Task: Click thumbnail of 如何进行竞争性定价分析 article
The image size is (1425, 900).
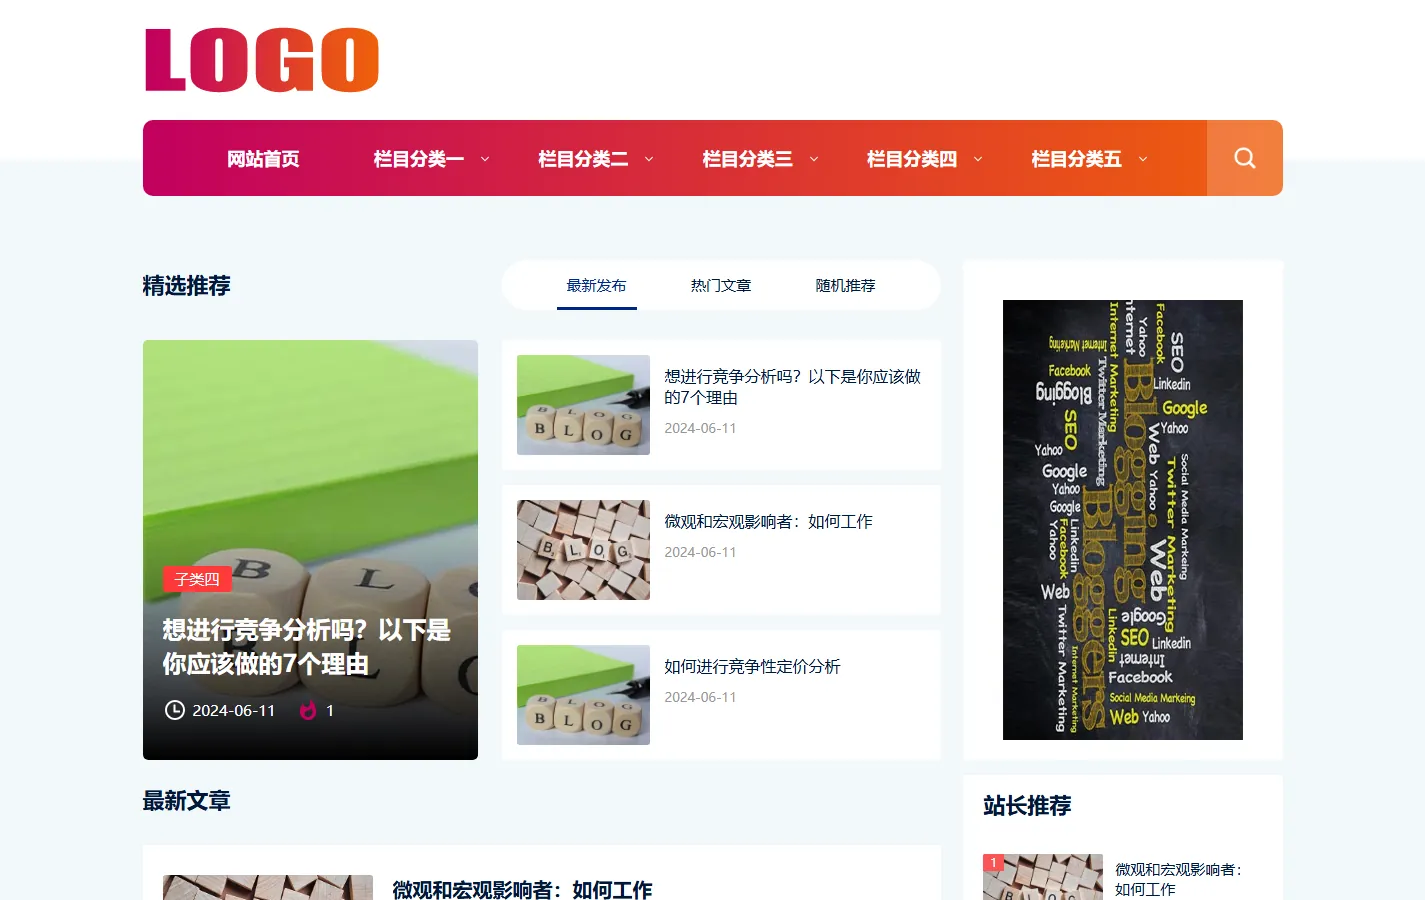Action: coord(583,695)
